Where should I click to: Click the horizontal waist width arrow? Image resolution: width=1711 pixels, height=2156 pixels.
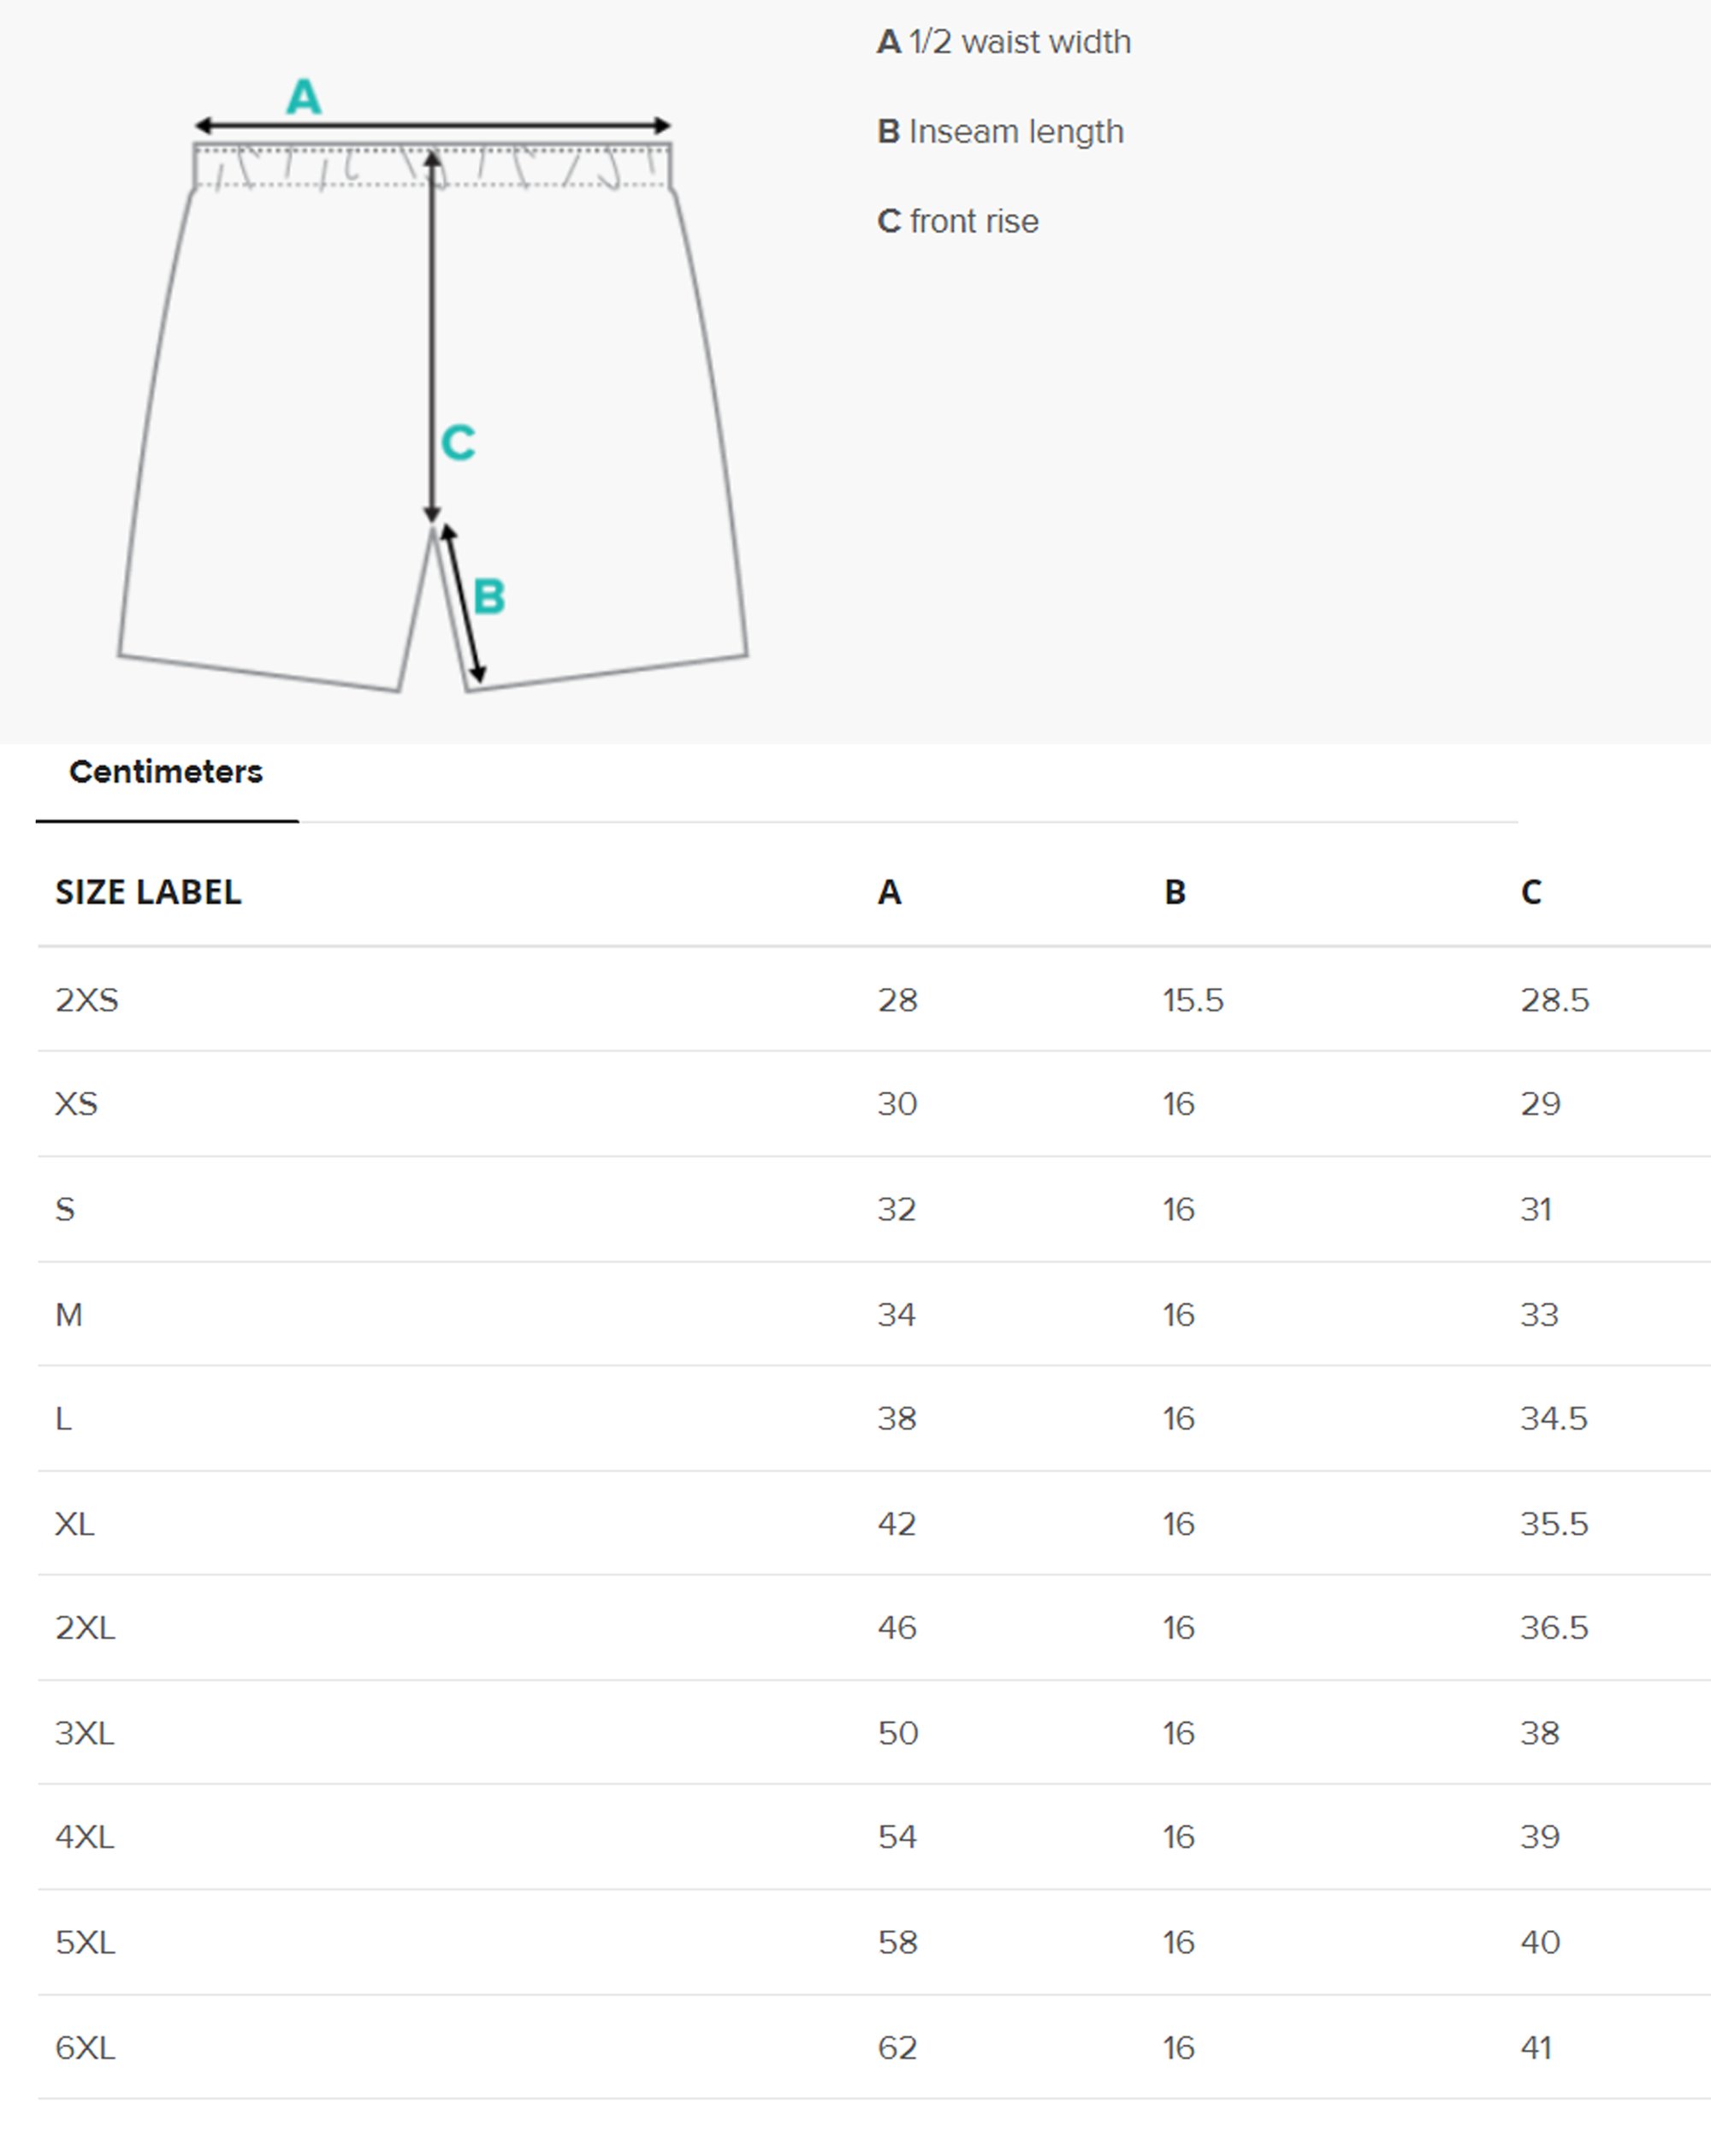point(432,126)
